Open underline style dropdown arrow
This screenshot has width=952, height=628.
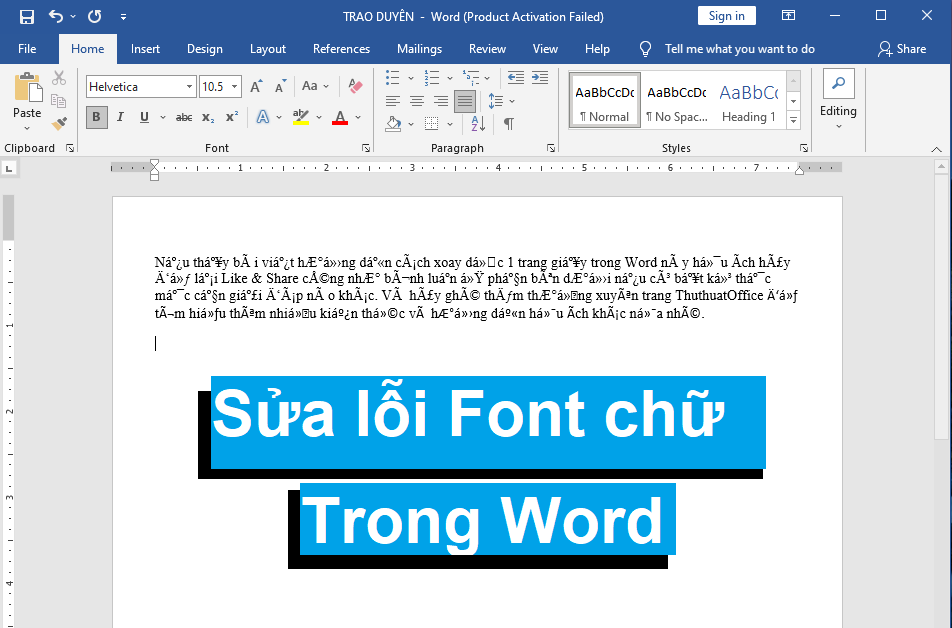tap(163, 117)
